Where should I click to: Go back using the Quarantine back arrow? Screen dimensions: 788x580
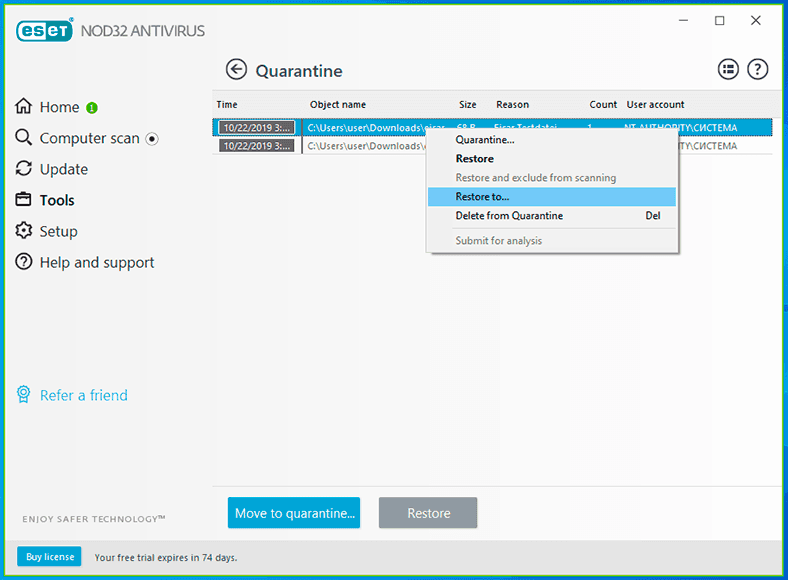(236, 69)
